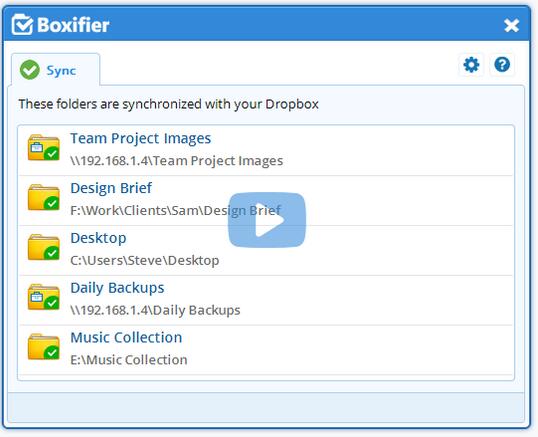Click the Design Brief folder icon

(x=44, y=197)
